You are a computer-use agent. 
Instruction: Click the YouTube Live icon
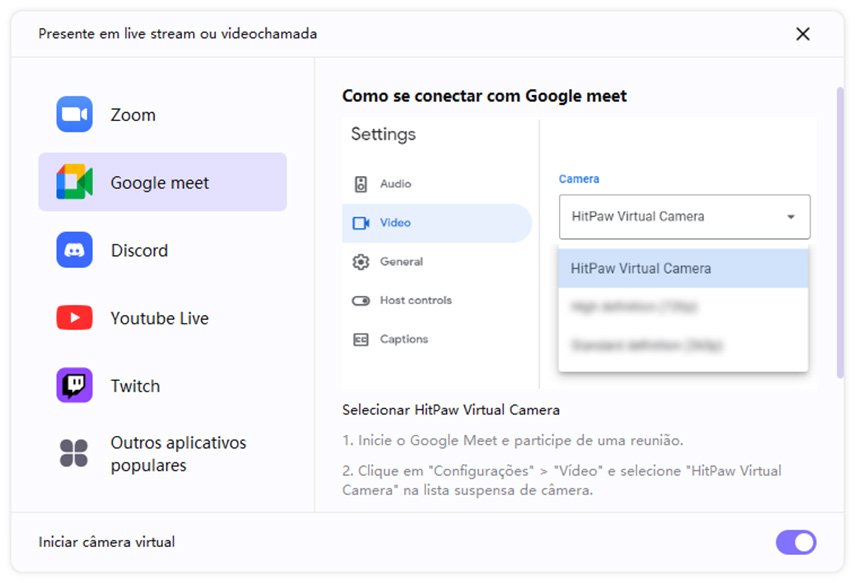(73, 317)
